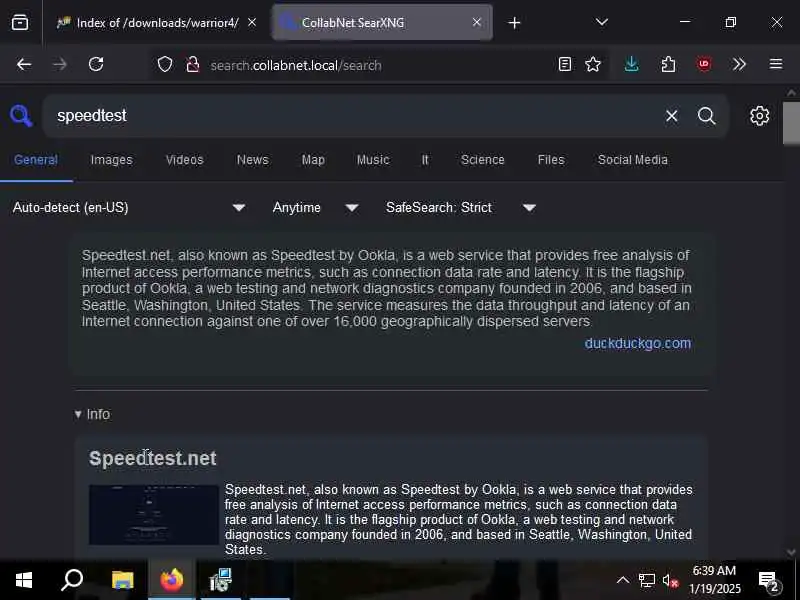
Task: Click the page vertical scrollbar thumb
Action: 791,123
